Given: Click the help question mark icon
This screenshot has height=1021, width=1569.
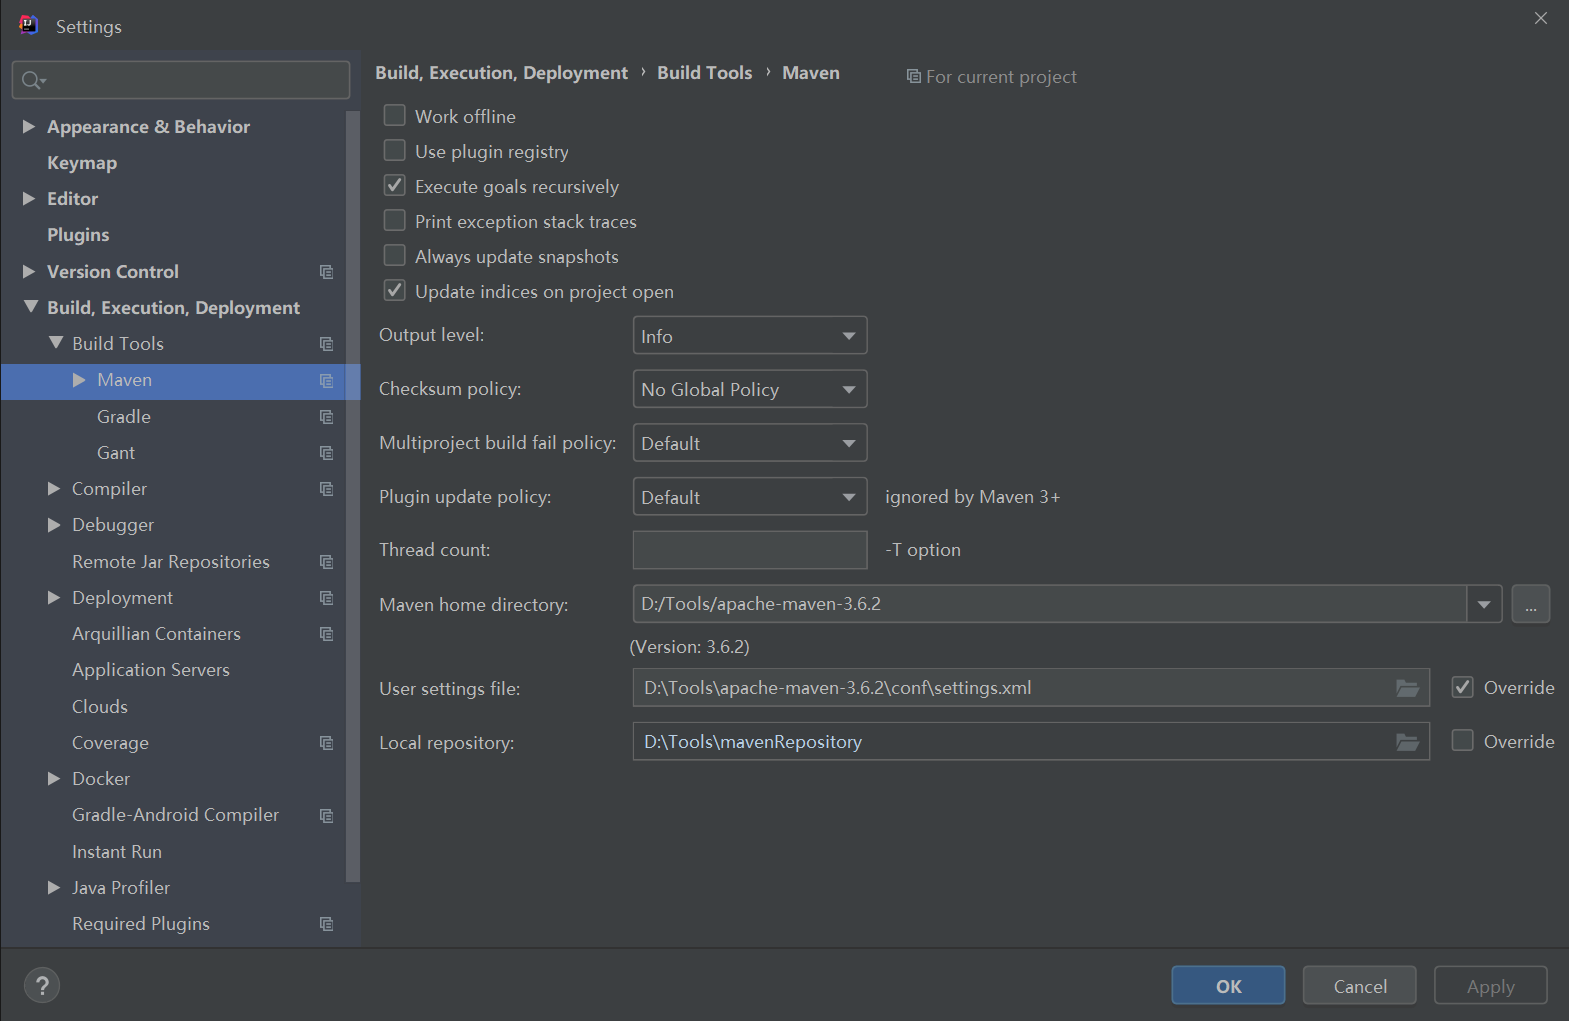Looking at the screenshot, I should pyautogui.click(x=42, y=985).
